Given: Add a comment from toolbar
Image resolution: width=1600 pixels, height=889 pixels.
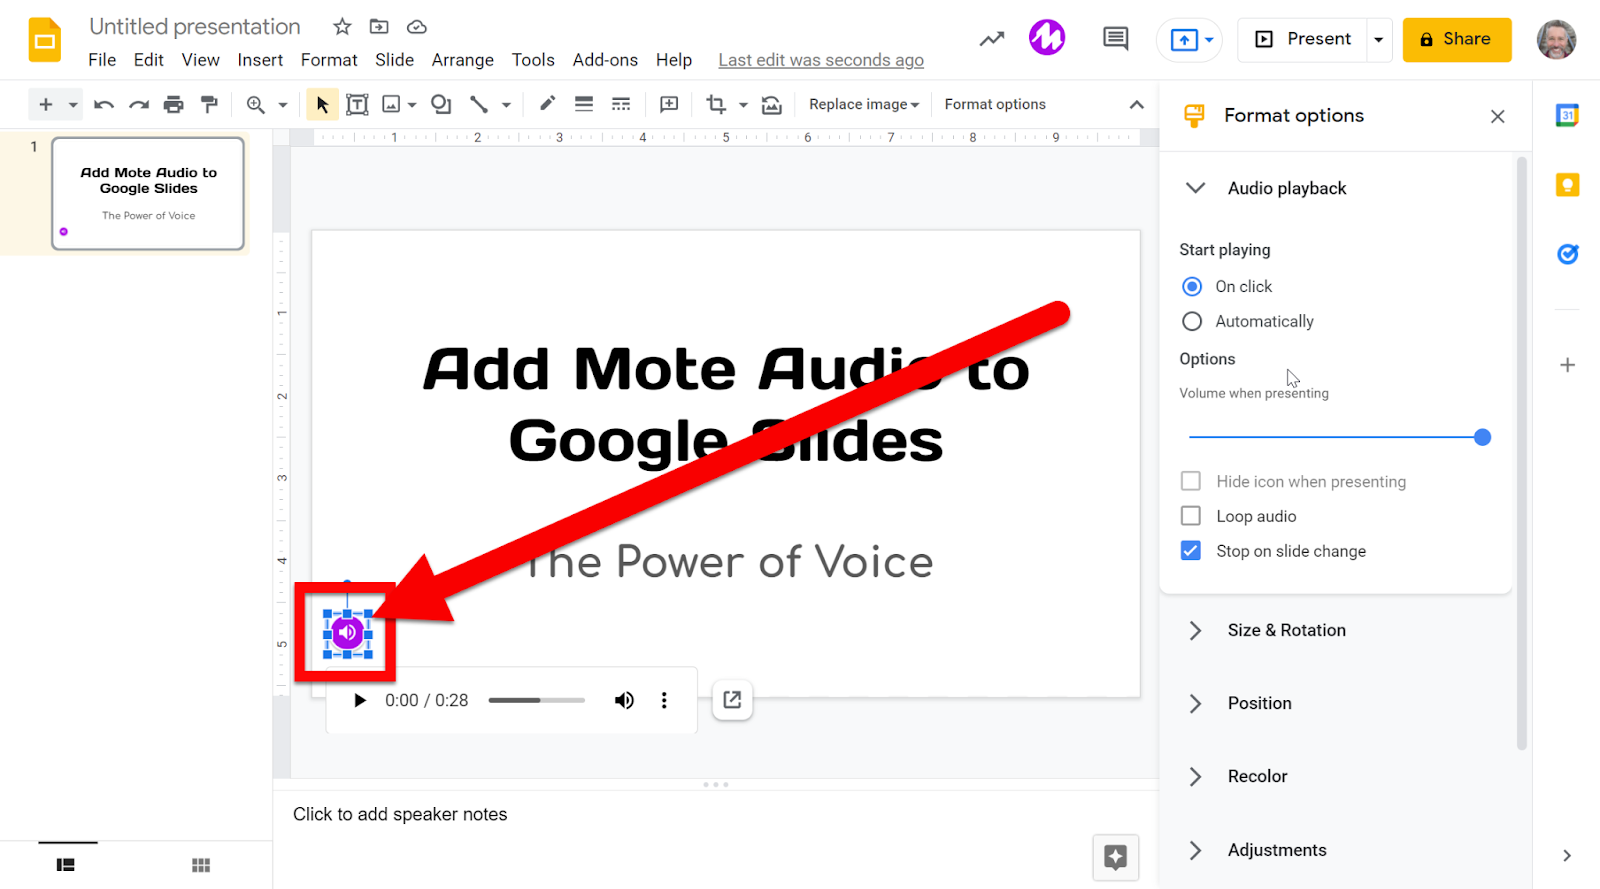Looking at the screenshot, I should point(669,104).
